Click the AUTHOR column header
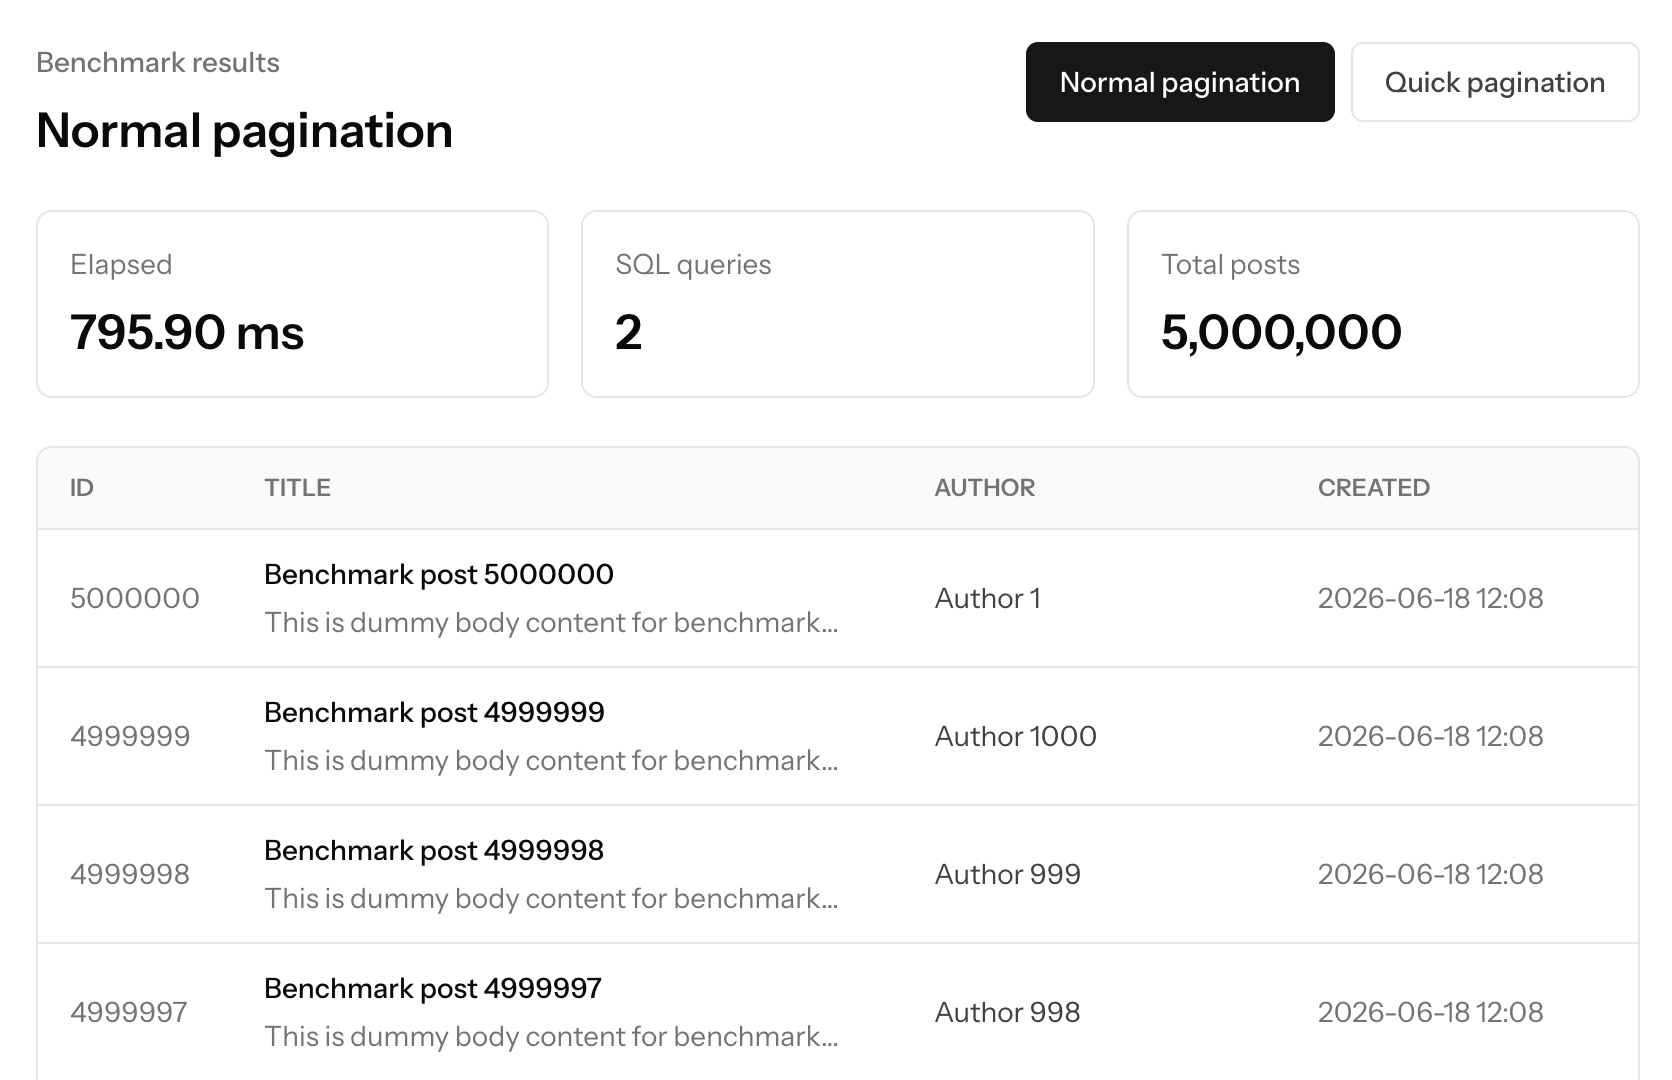The height and width of the screenshot is (1080, 1672). point(985,488)
